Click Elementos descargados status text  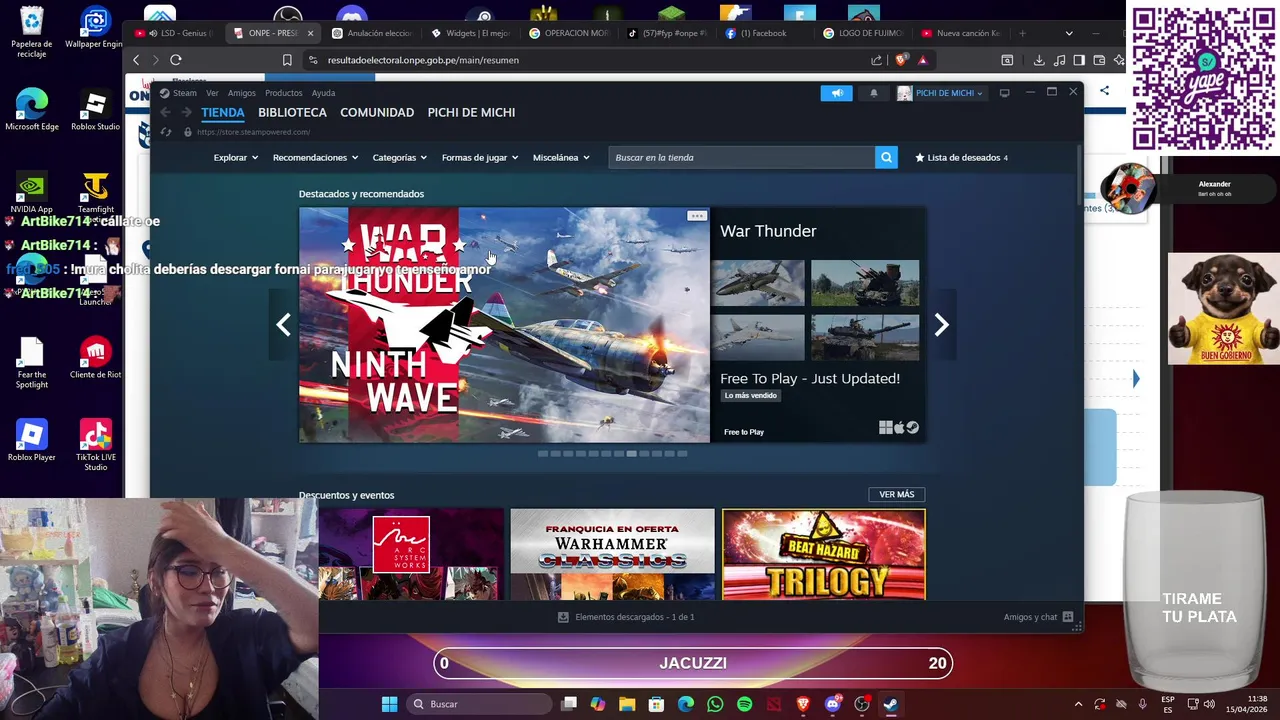click(x=635, y=617)
